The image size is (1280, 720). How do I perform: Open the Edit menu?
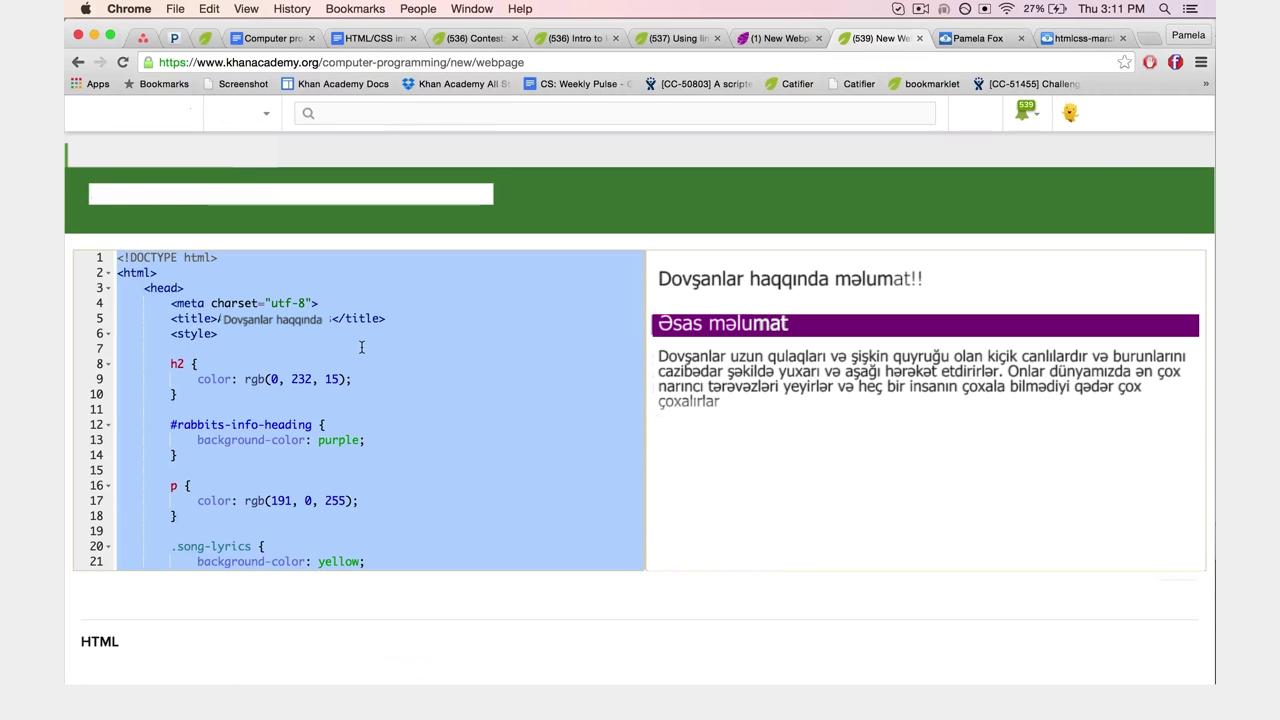[x=209, y=9]
